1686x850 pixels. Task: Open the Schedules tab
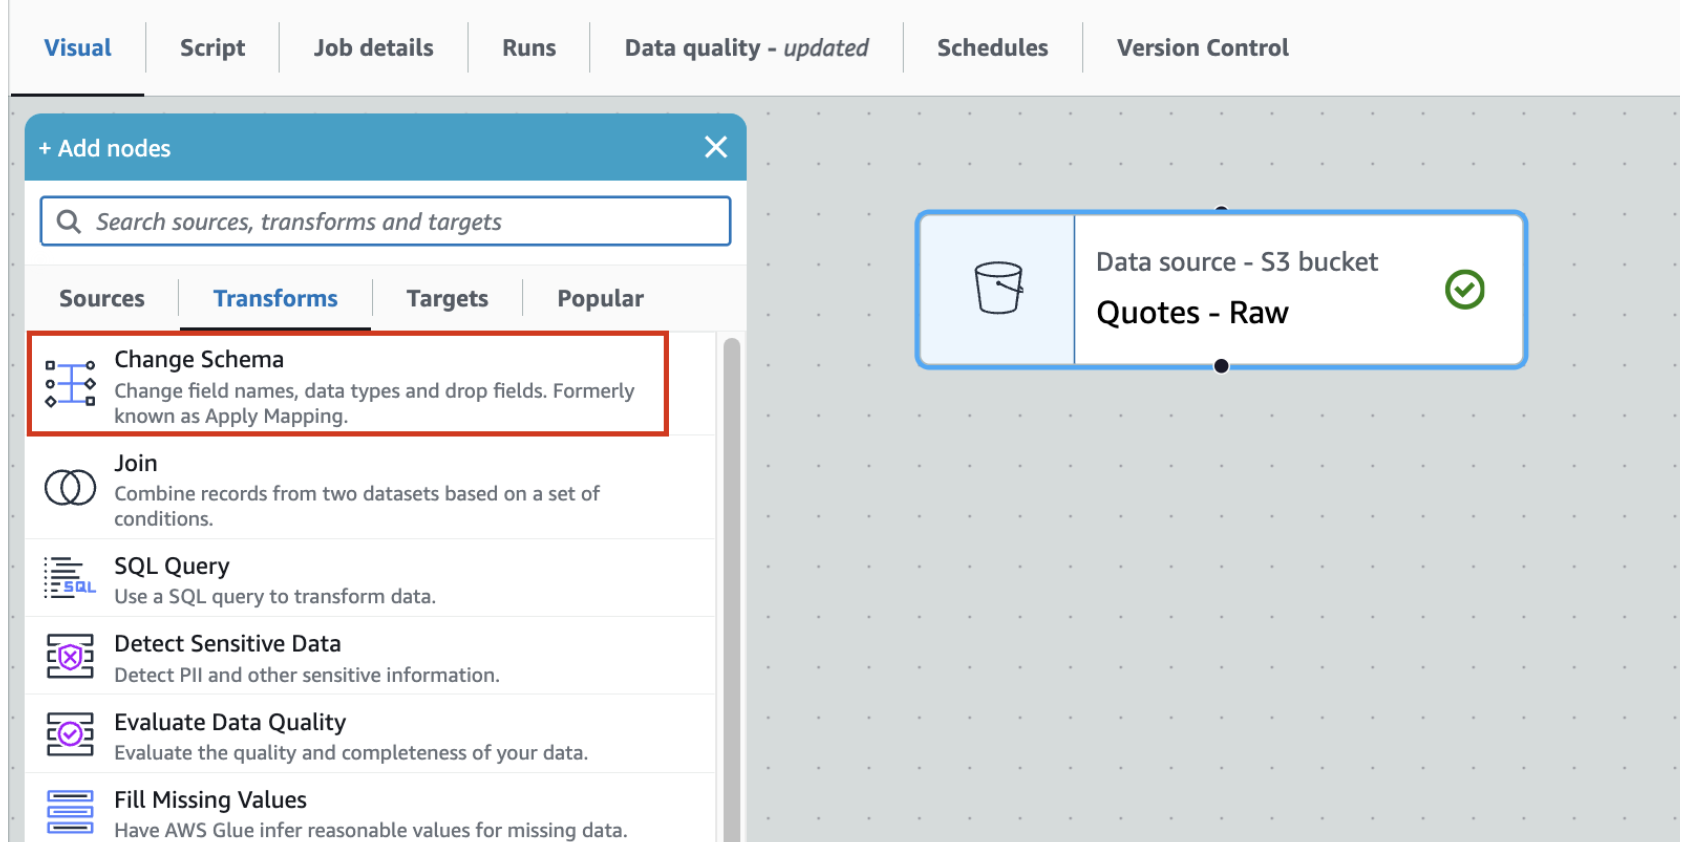pyautogui.click(x=992, y=48)
